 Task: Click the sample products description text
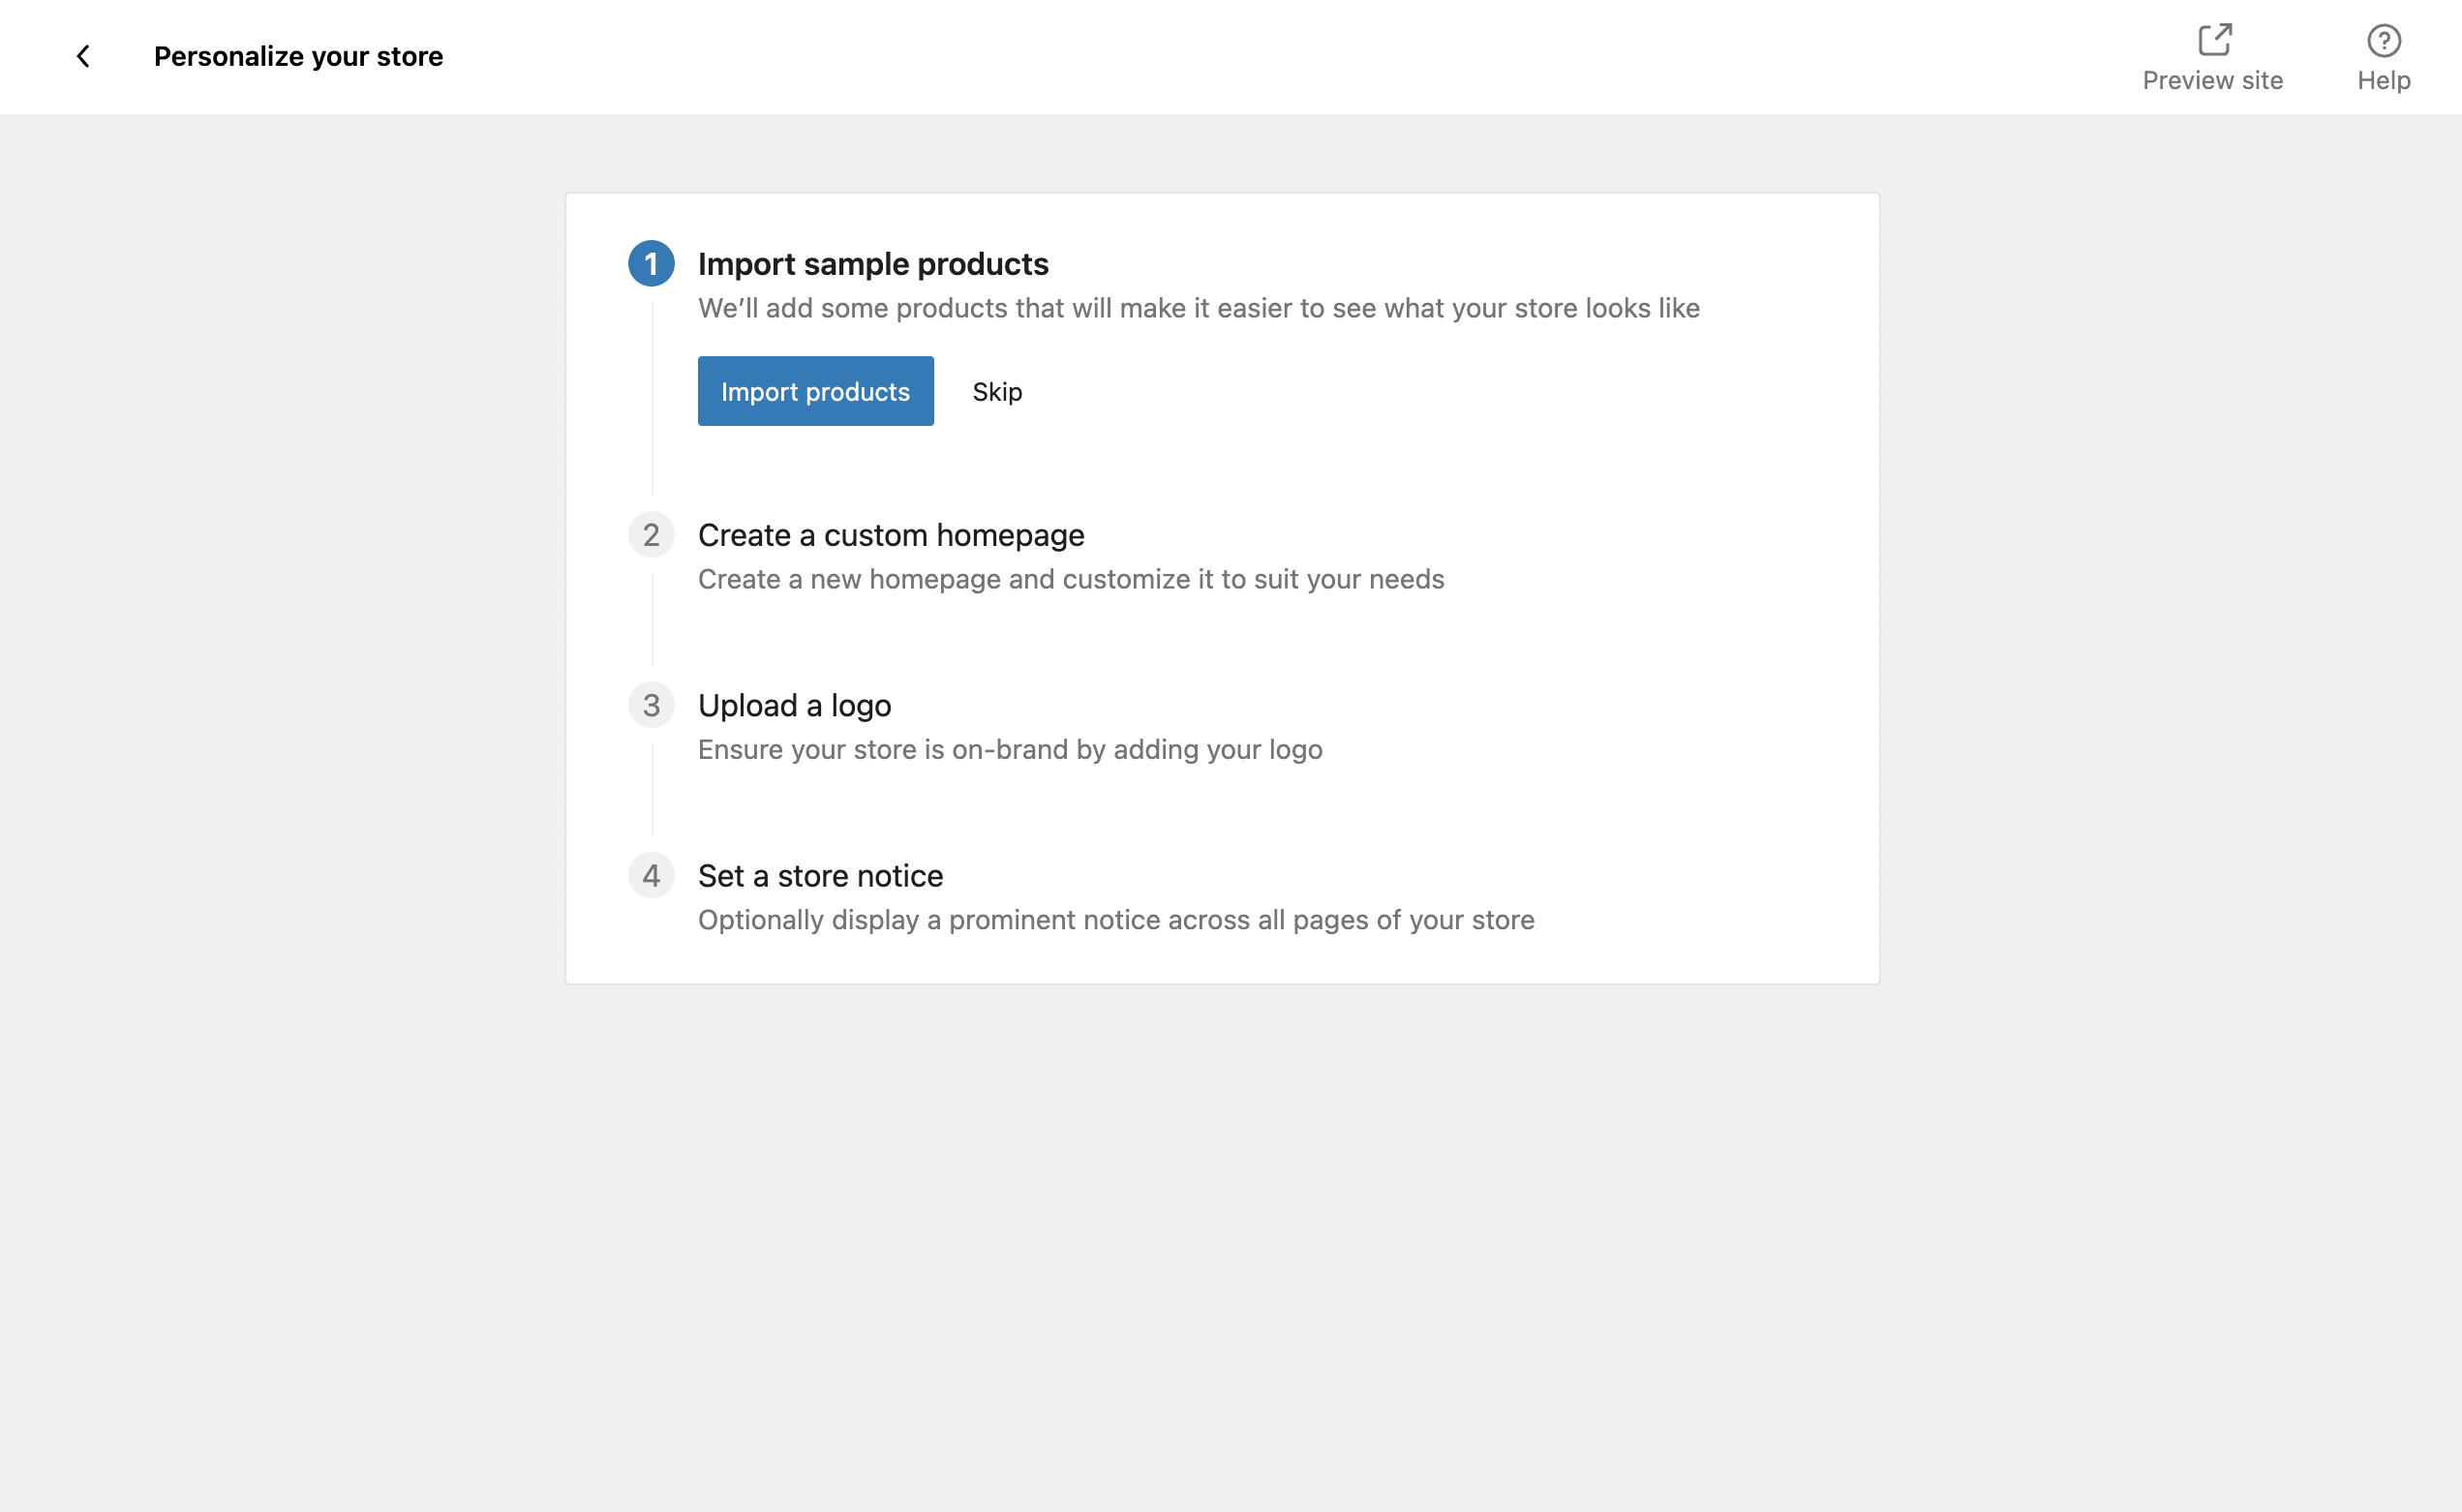pyautogui.click(x=1198, y=308)
